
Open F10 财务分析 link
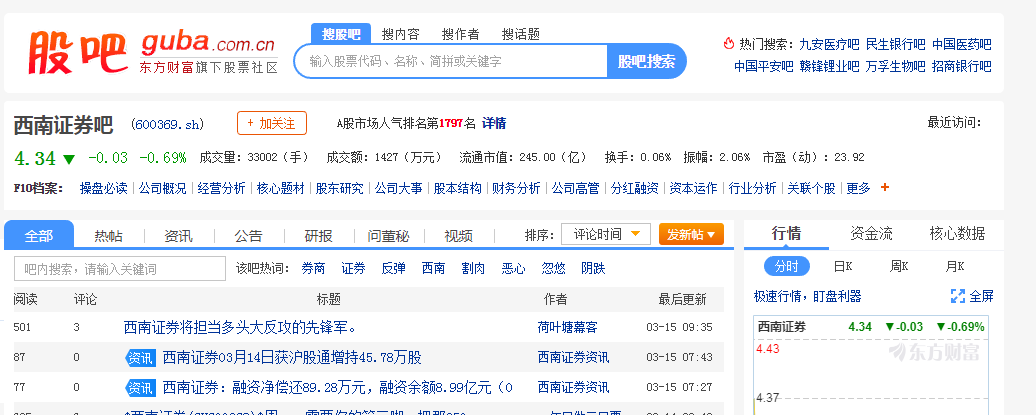[517, 188]
